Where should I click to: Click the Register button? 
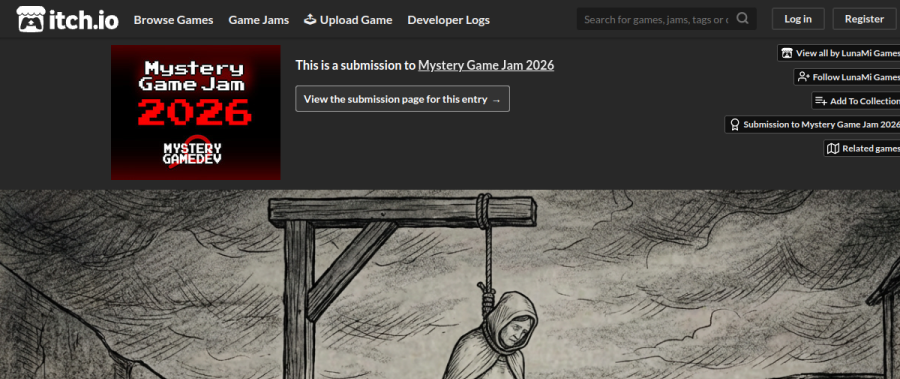coord(864,19)
